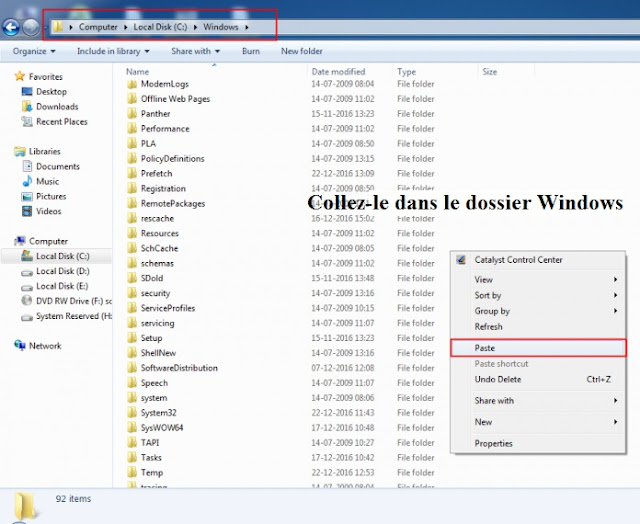Click the Network icon in sidebar

(20, 345)
